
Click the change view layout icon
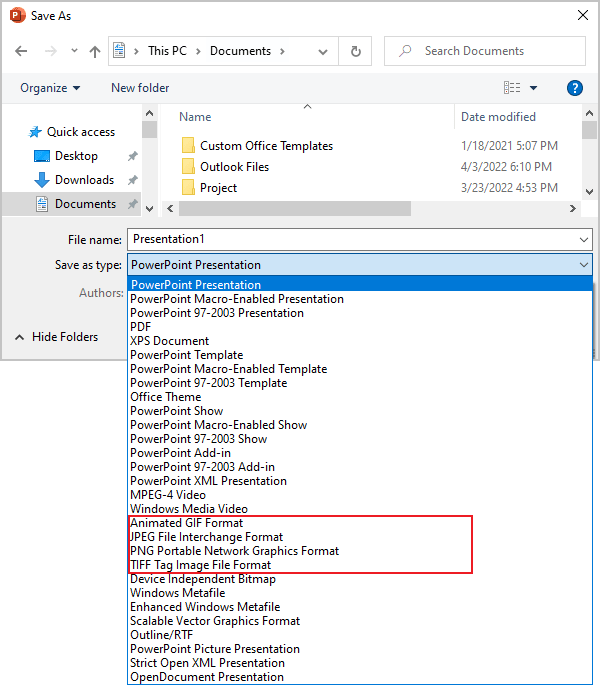click(x=512, y=88)
